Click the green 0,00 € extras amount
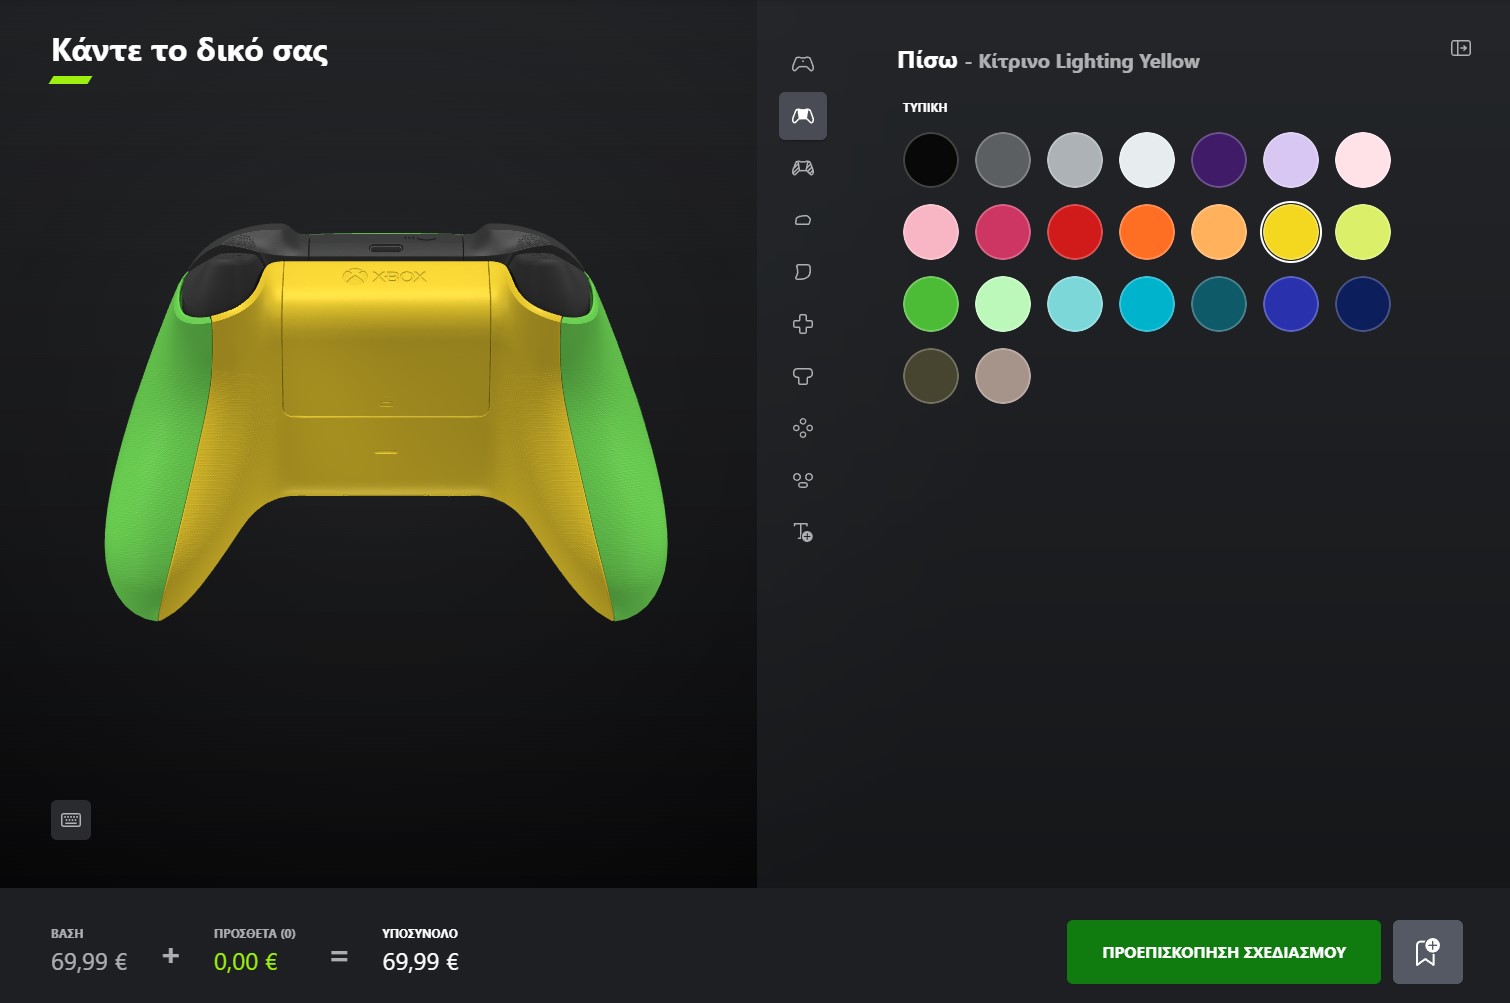1510x1003 pixels. (245, 961)
